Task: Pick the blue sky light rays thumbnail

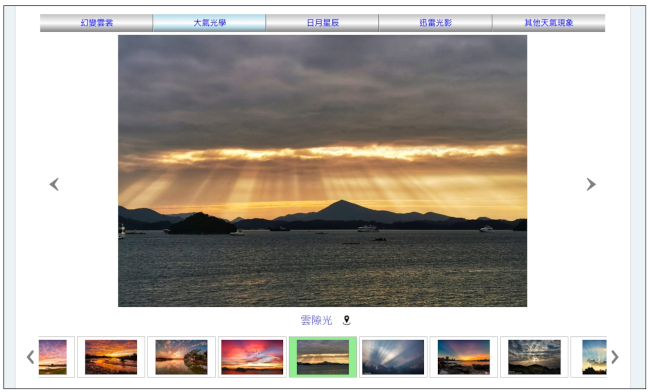Action: pos(393,357)
